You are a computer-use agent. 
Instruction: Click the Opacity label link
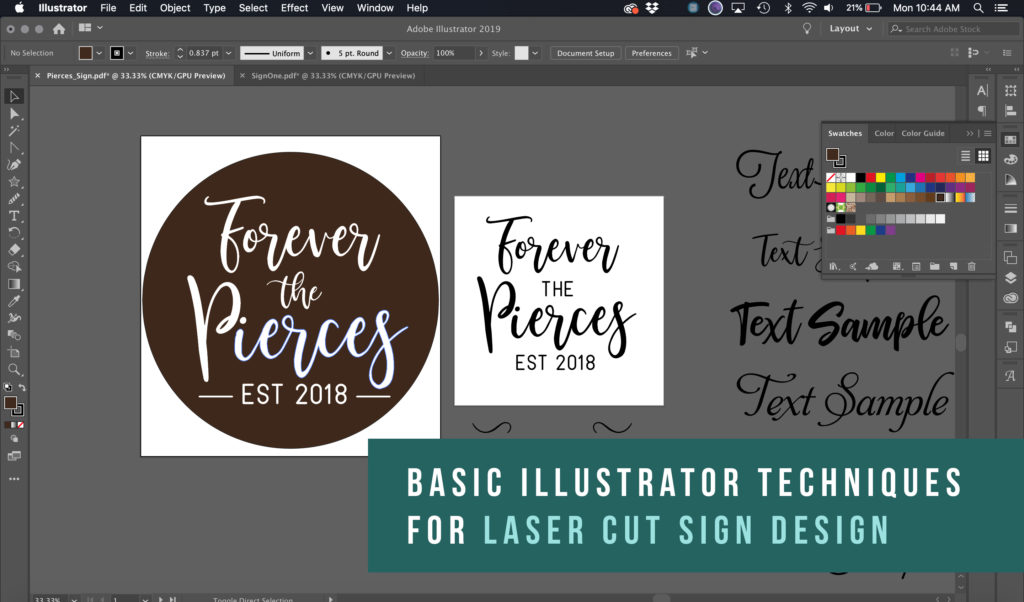(415, 54)
